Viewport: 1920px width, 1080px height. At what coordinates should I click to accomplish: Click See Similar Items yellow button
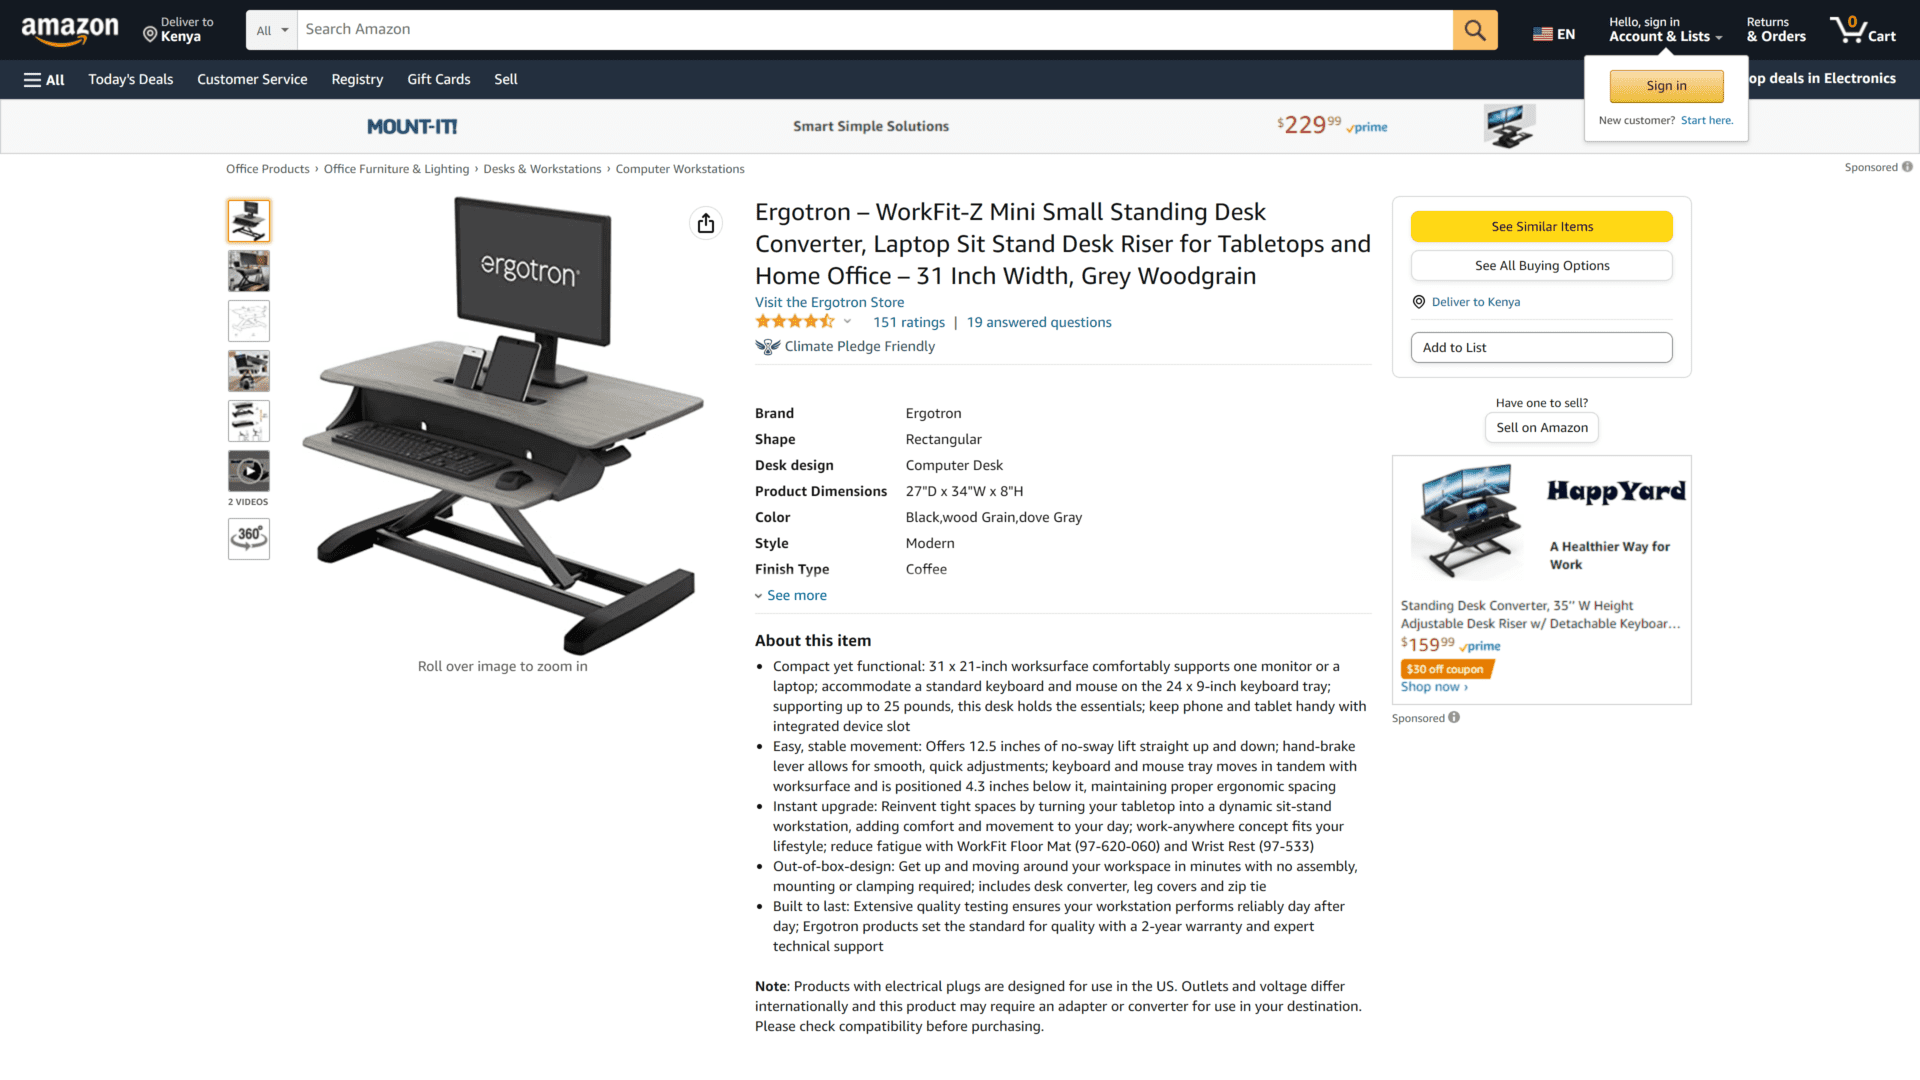coord(1542,225)
